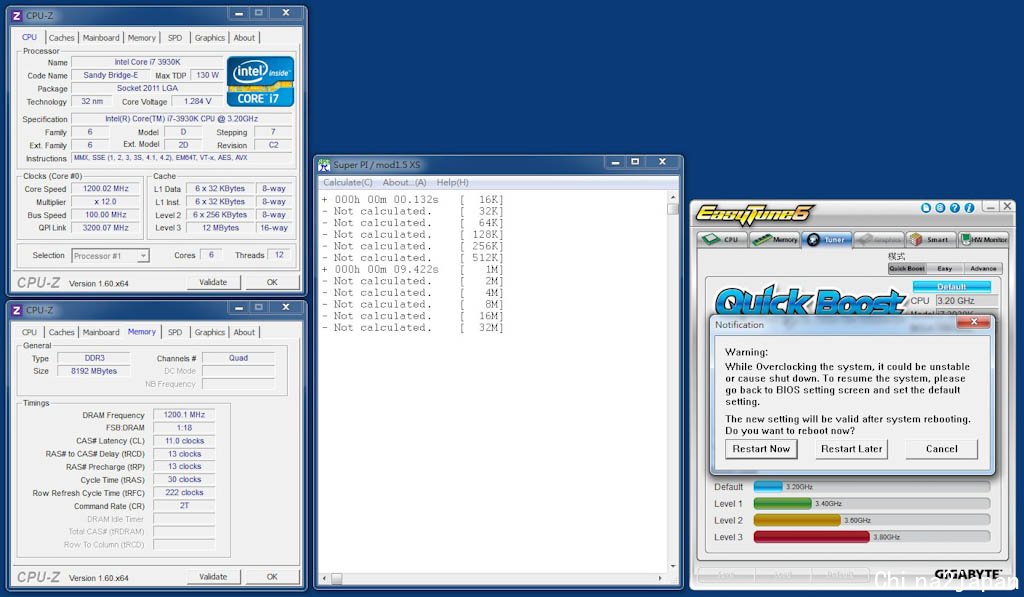Click the Super PI vertical scrollbar down arrow

673,566
